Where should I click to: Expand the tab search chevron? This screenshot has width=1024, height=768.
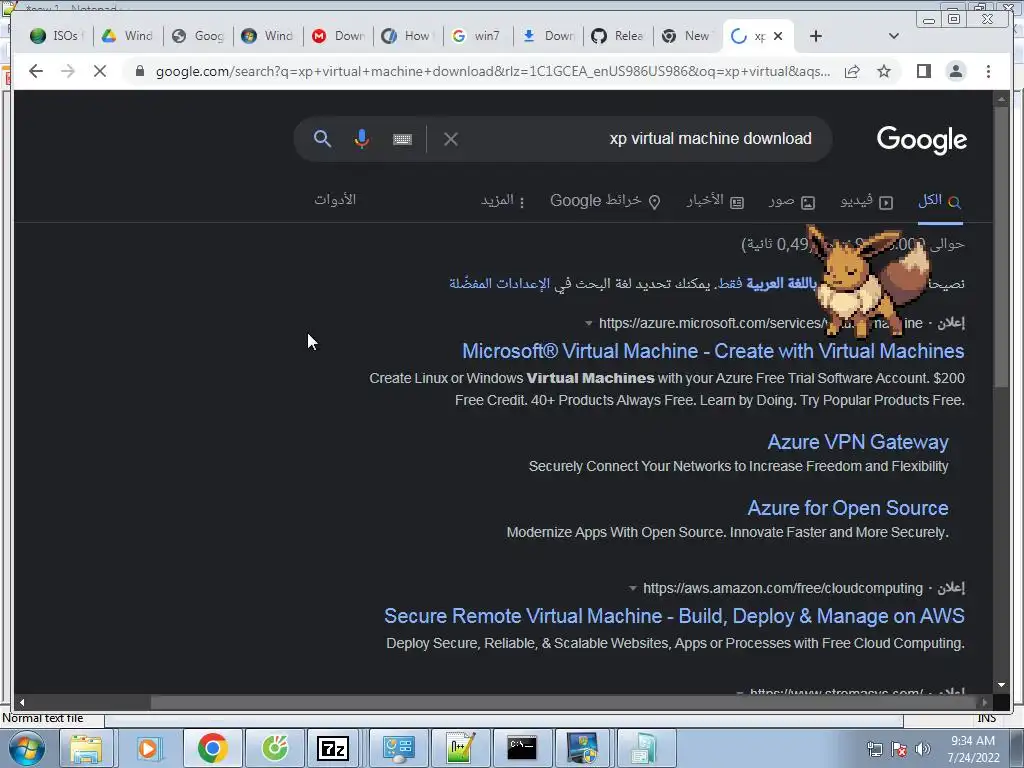coord(894,36)
